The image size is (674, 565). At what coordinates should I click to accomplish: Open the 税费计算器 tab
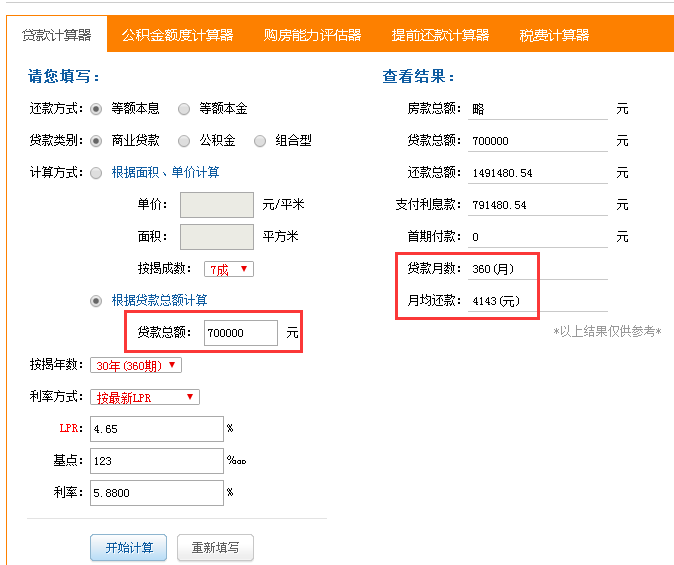tap(554, 35)
